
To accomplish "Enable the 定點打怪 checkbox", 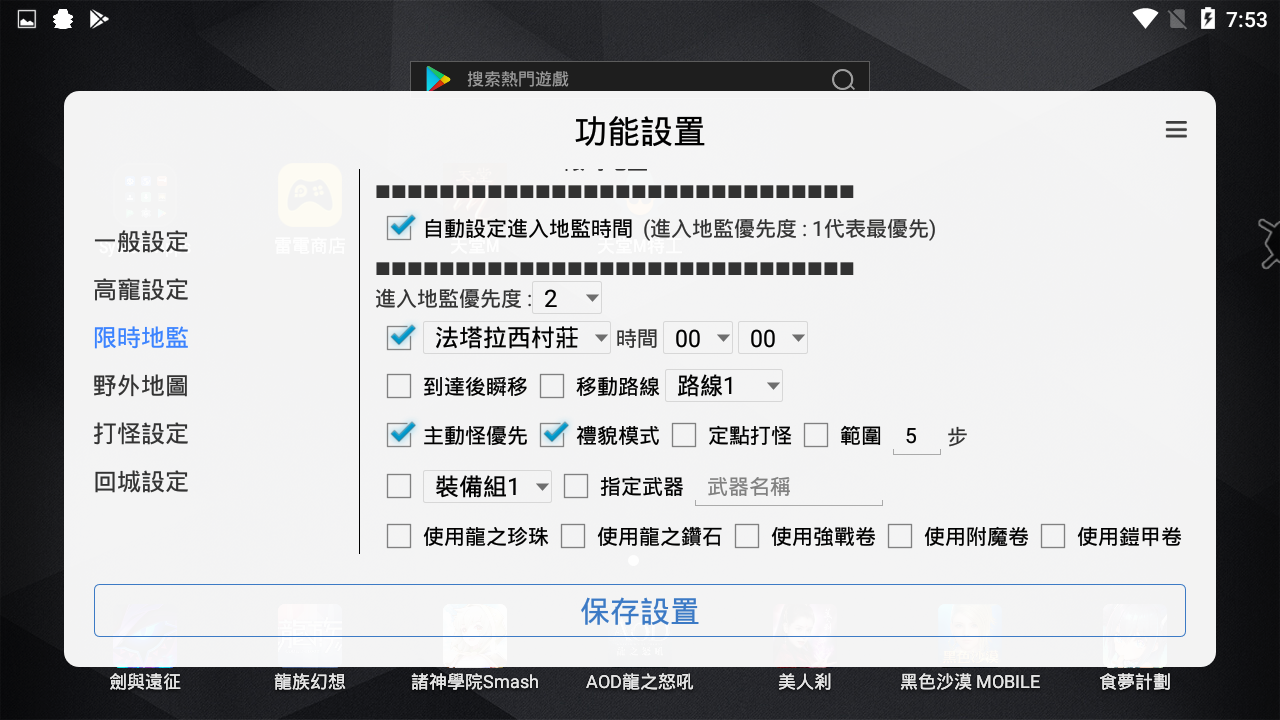I will [x=684, y=435].
